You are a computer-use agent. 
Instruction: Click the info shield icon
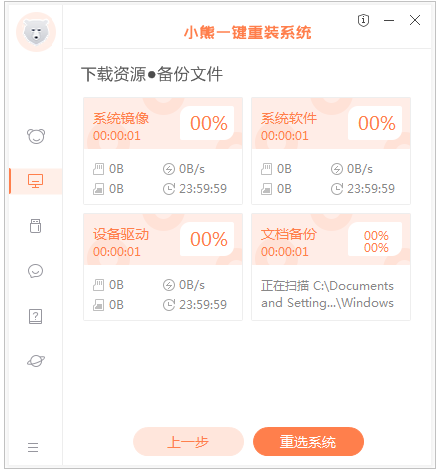363,21
